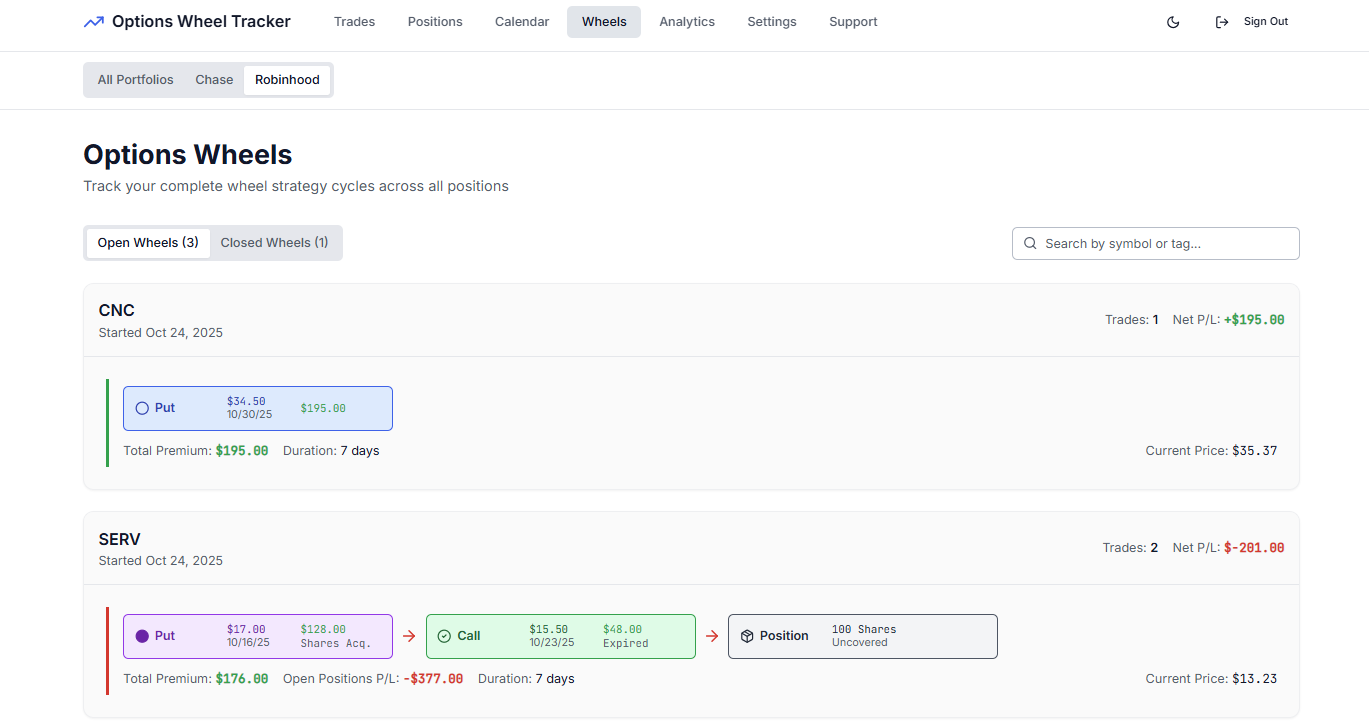Click Sign Out

(x=1264, y=21)
